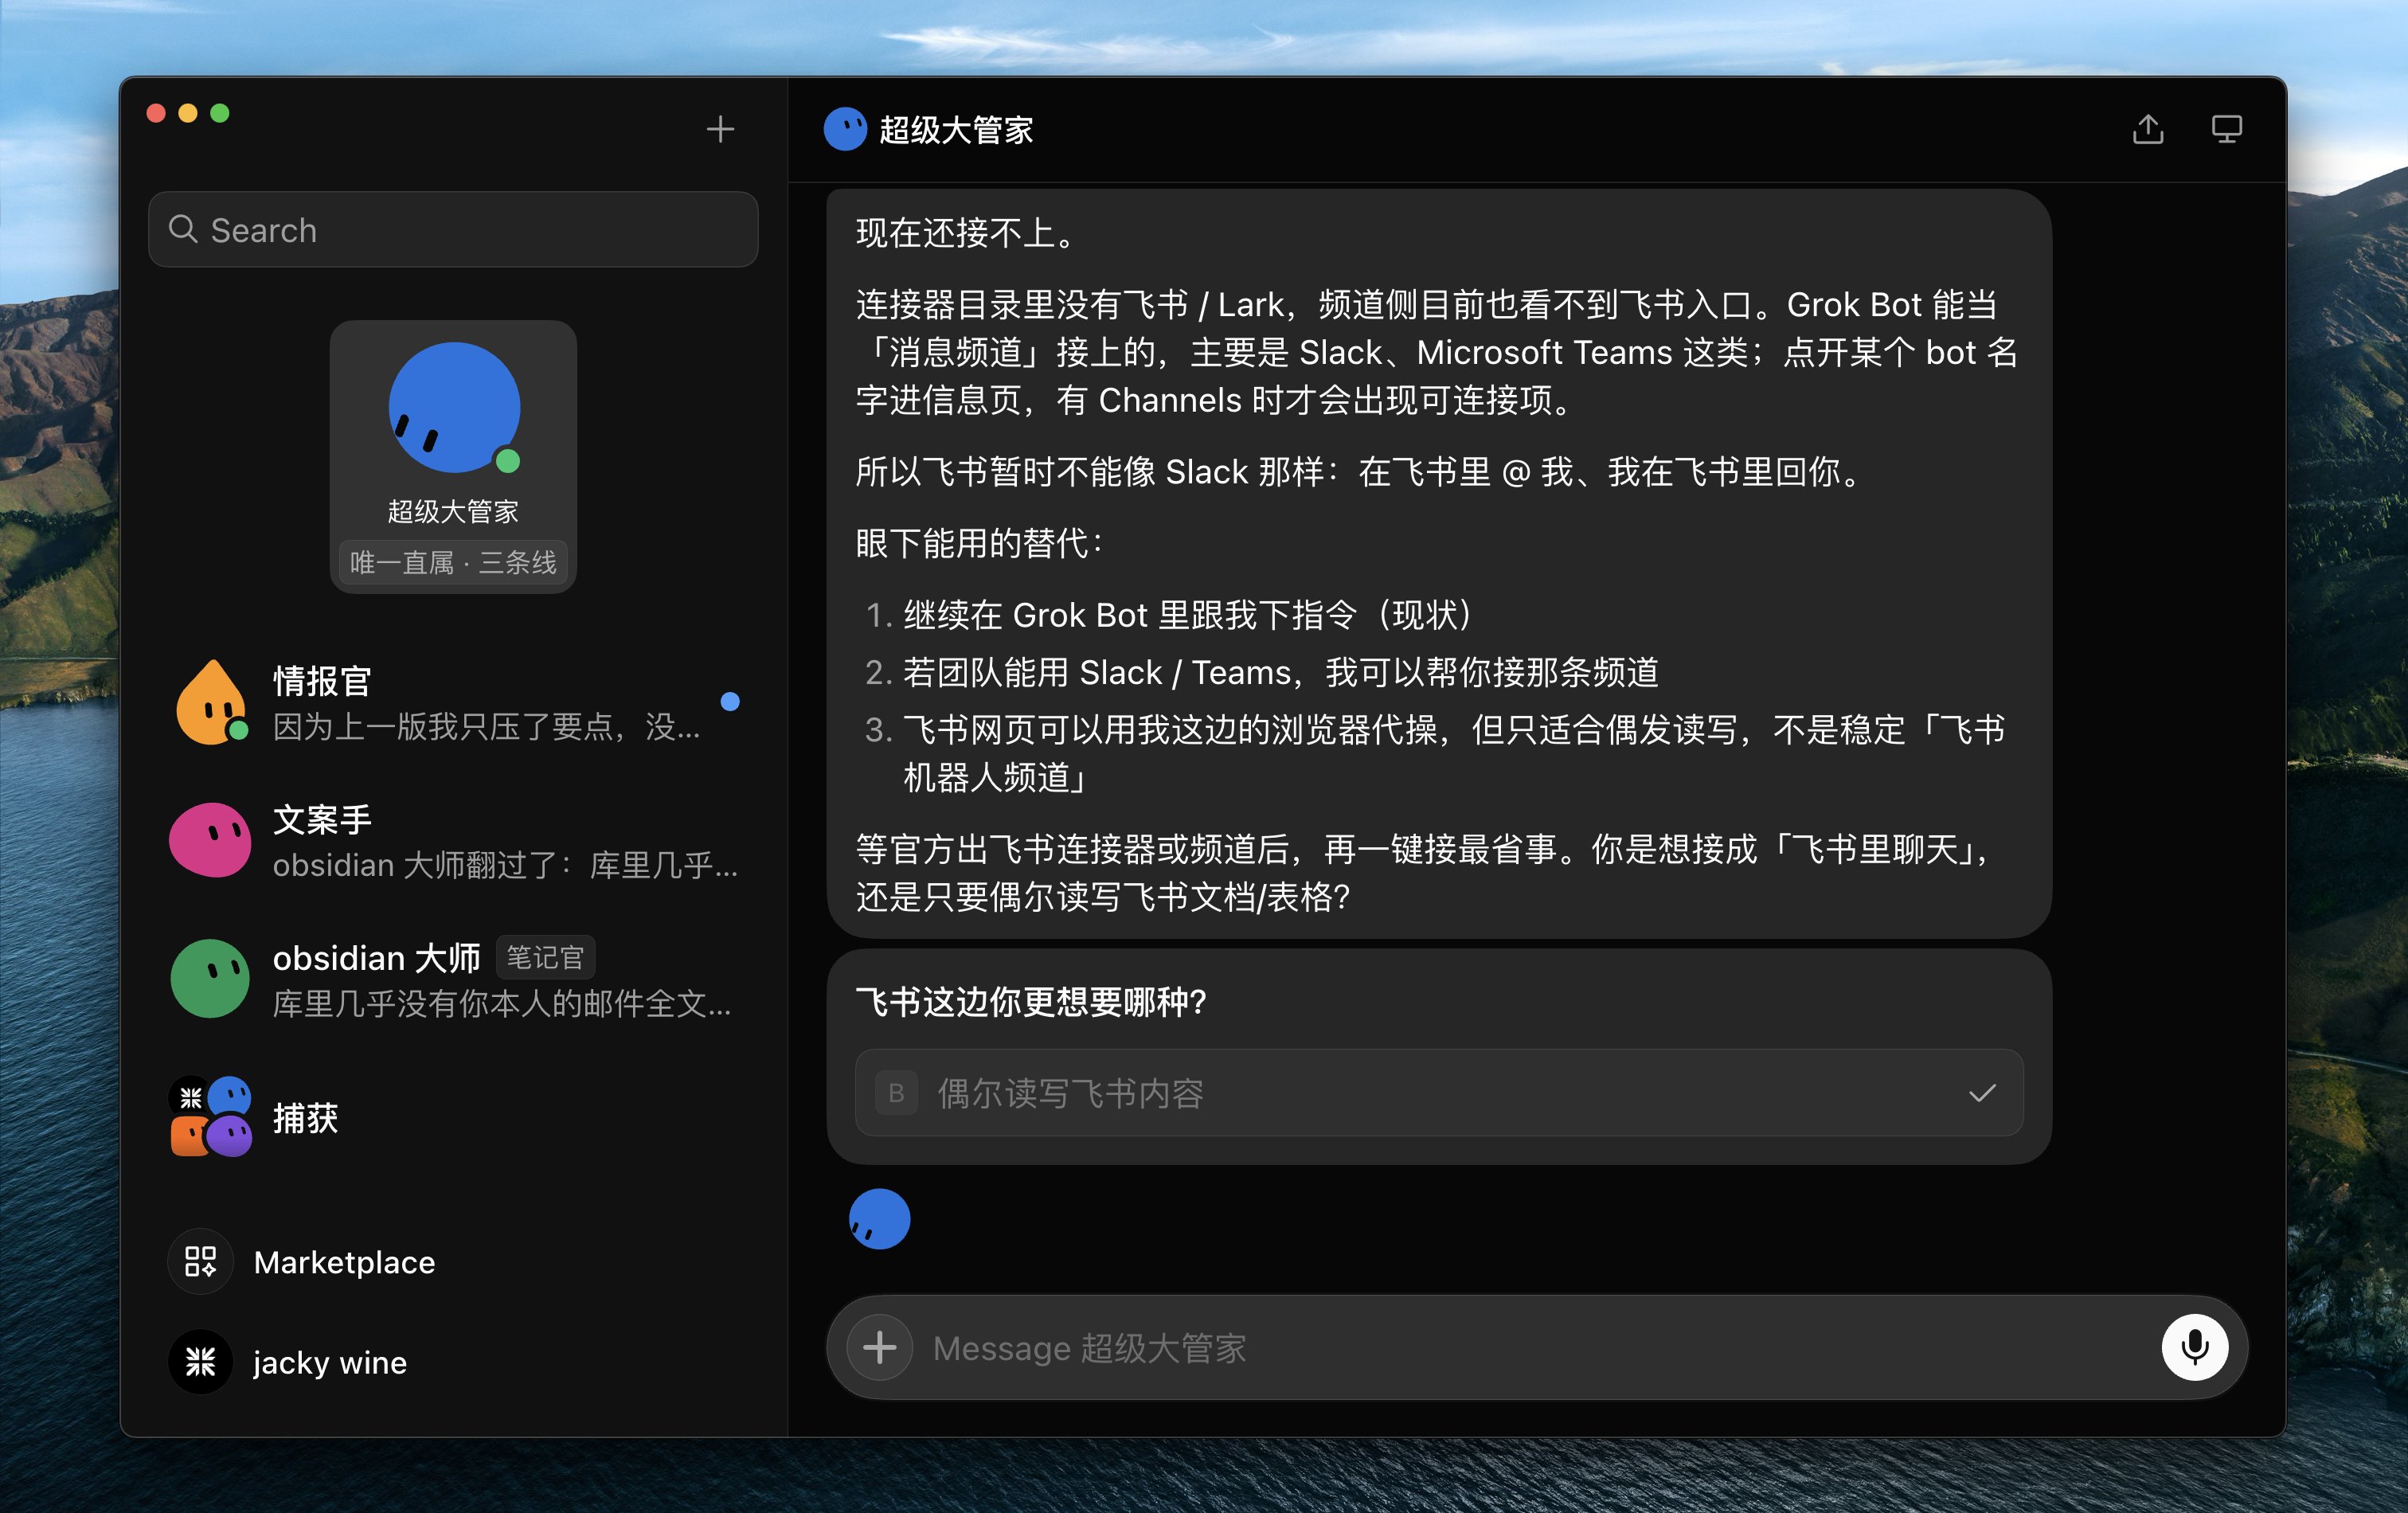Click the share export icon in the header
The image size is (2408, 1513).
[x=2147, y=129]
